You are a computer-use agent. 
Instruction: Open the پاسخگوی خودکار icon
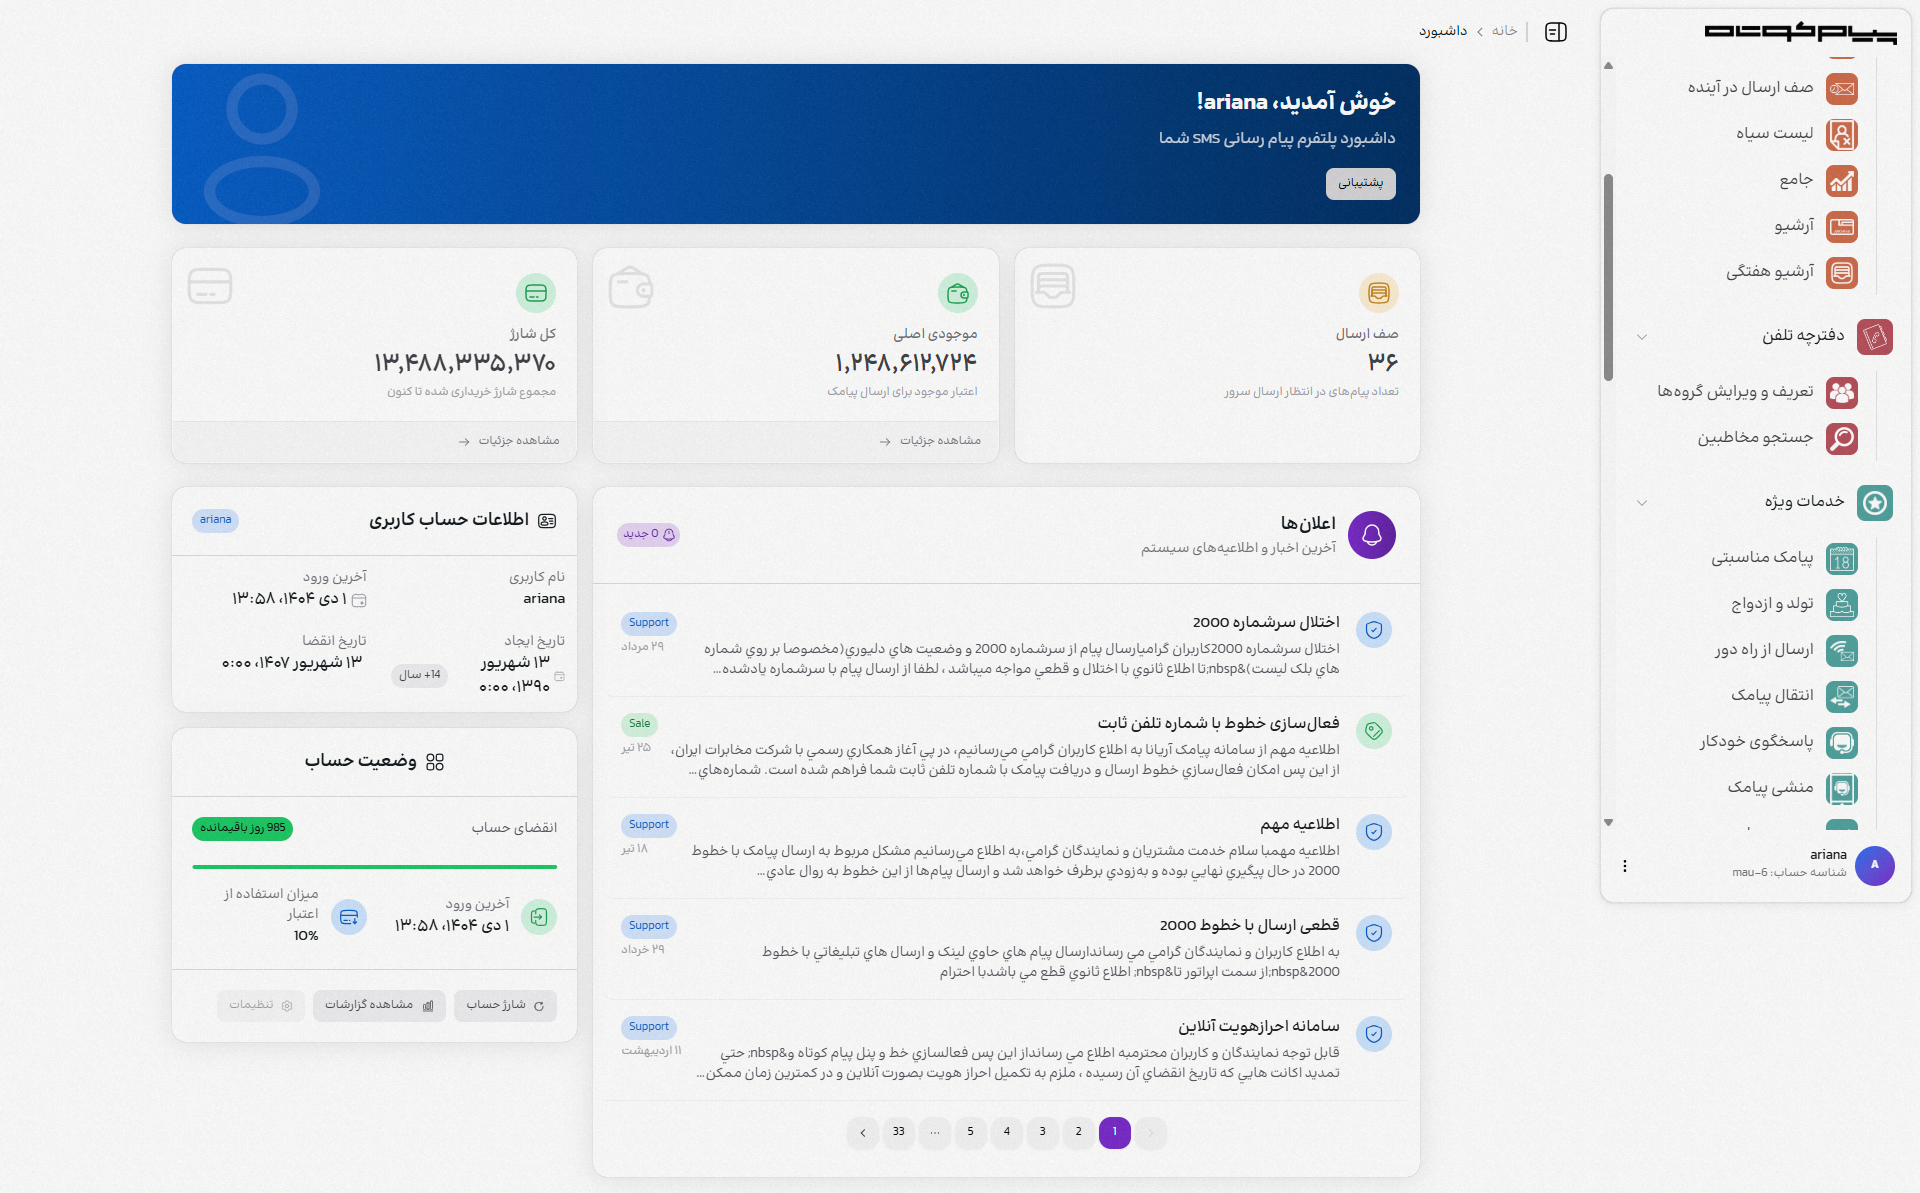coord(1843,743)
